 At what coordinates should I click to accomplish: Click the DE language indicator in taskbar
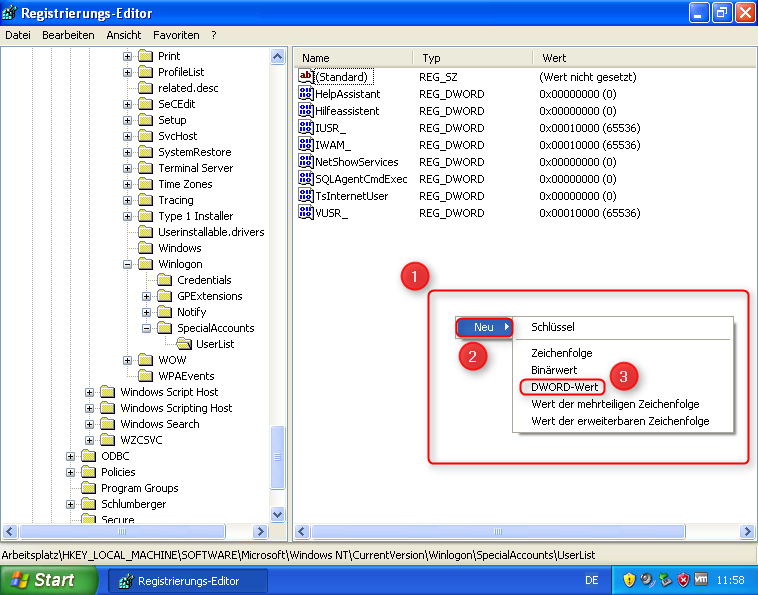click(591, 580)
